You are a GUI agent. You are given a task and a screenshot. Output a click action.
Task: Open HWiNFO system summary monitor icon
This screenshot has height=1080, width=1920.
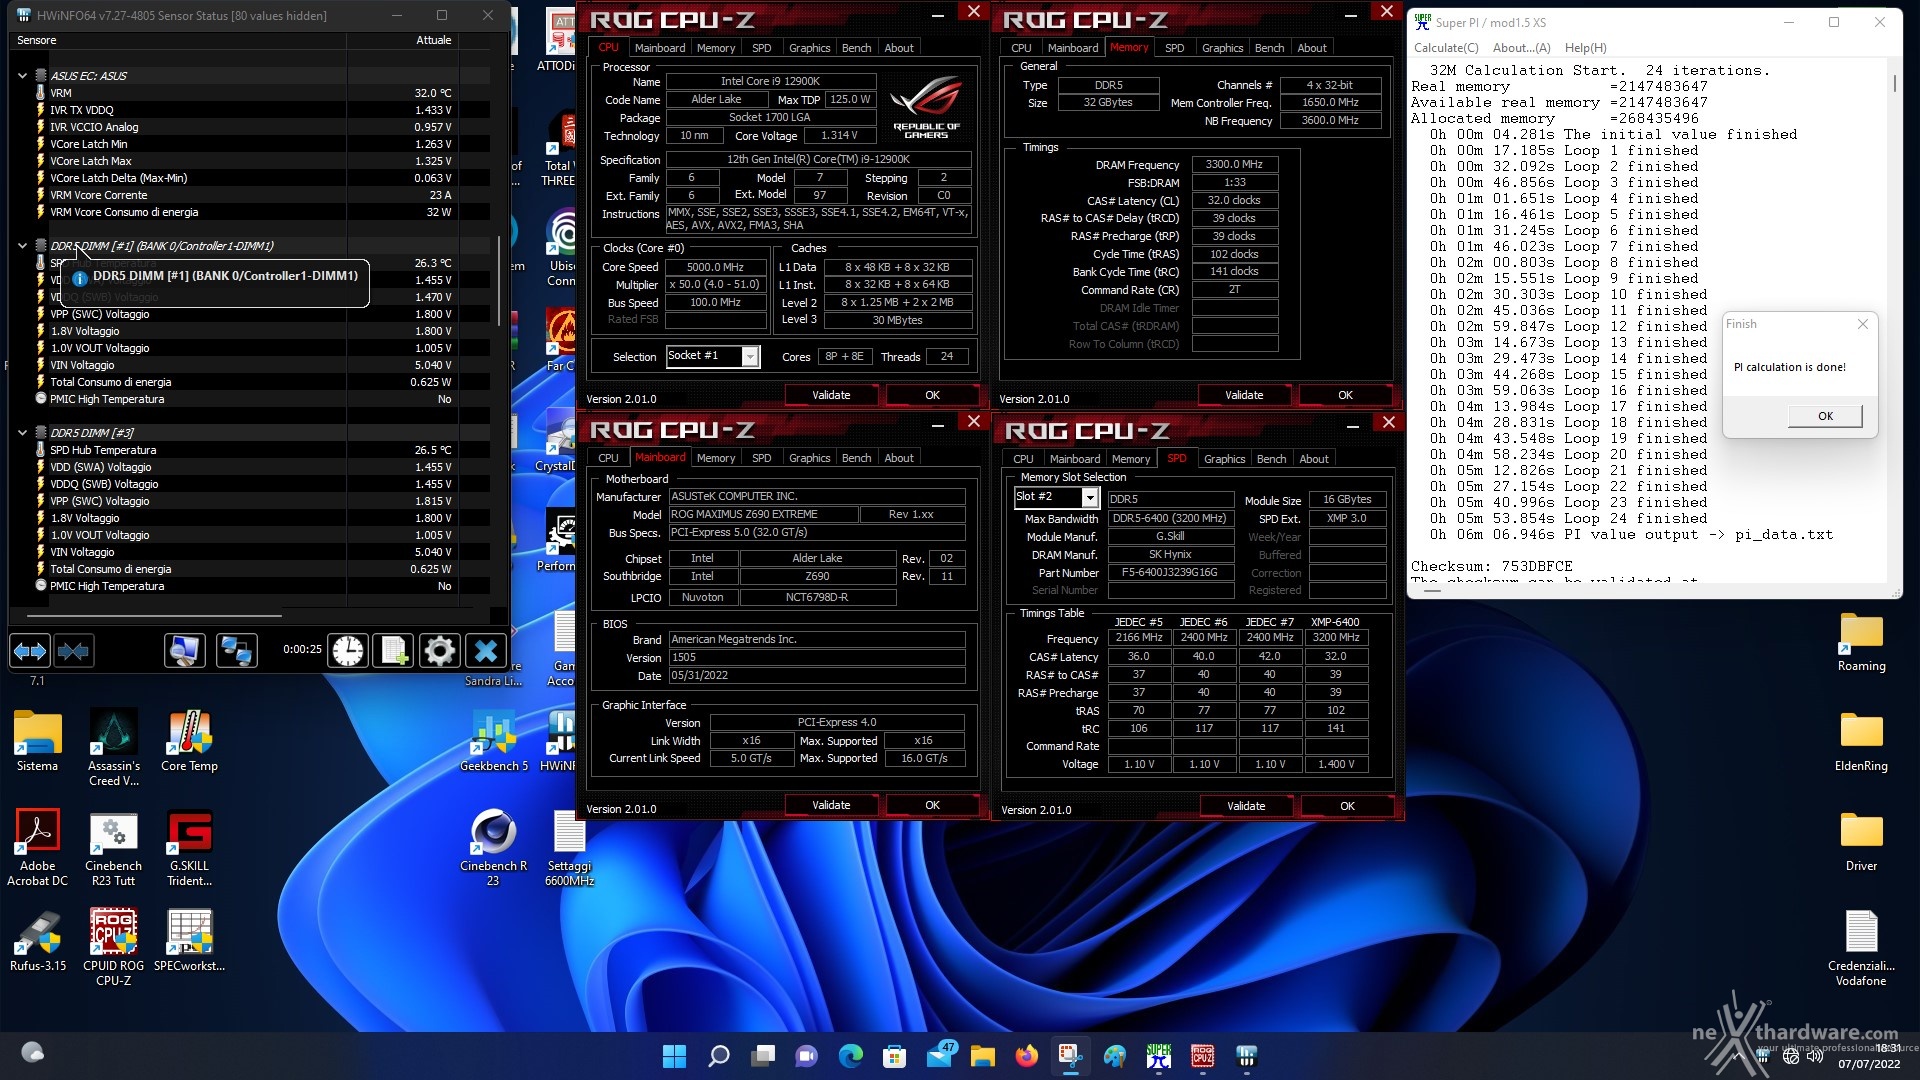click(184, 651)
